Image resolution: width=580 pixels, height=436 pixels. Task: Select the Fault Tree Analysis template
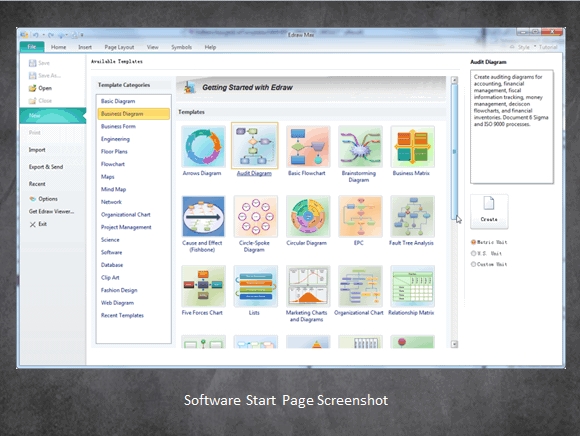(x=412, y=216)
